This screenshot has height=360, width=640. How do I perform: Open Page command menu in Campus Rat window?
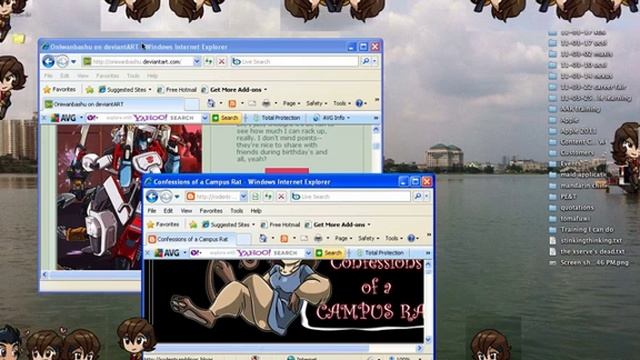[343, 238]
